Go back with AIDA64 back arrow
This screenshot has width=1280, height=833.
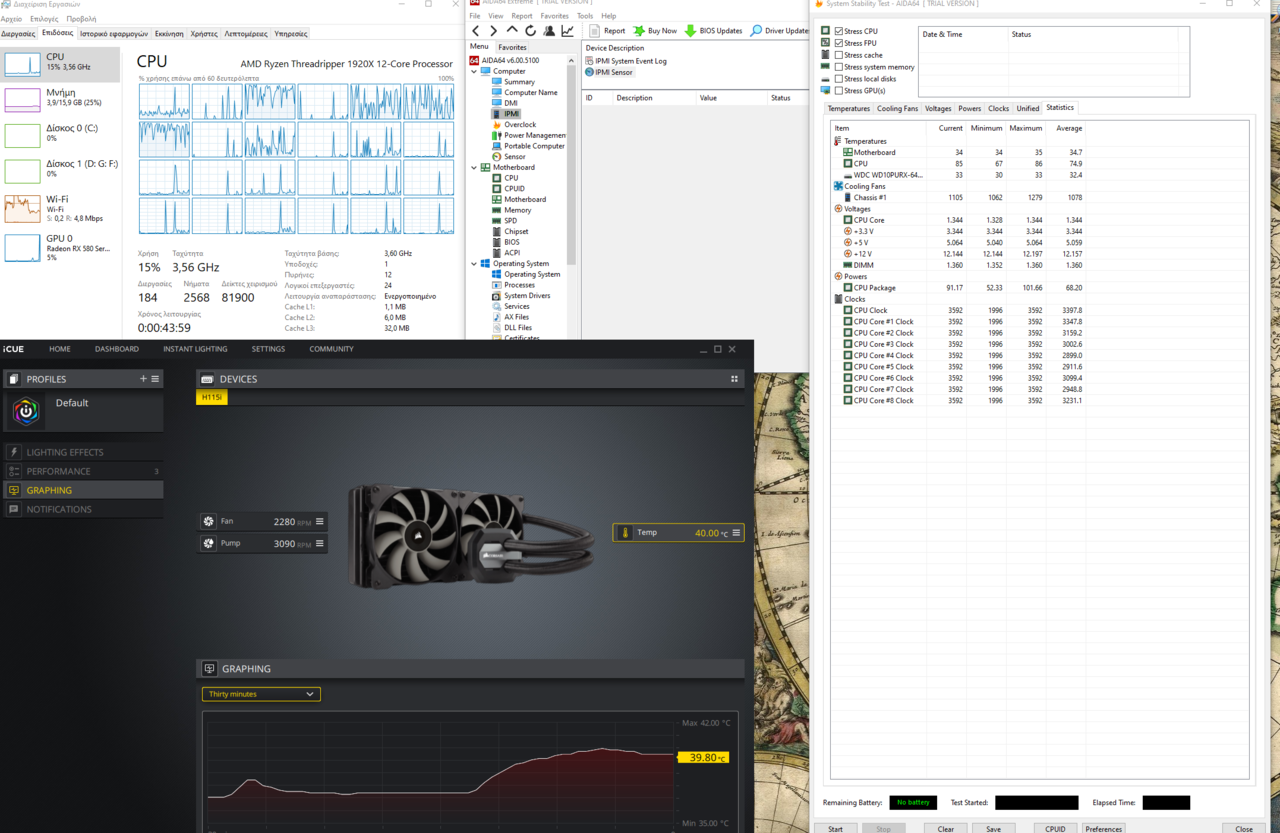[476, 31]
